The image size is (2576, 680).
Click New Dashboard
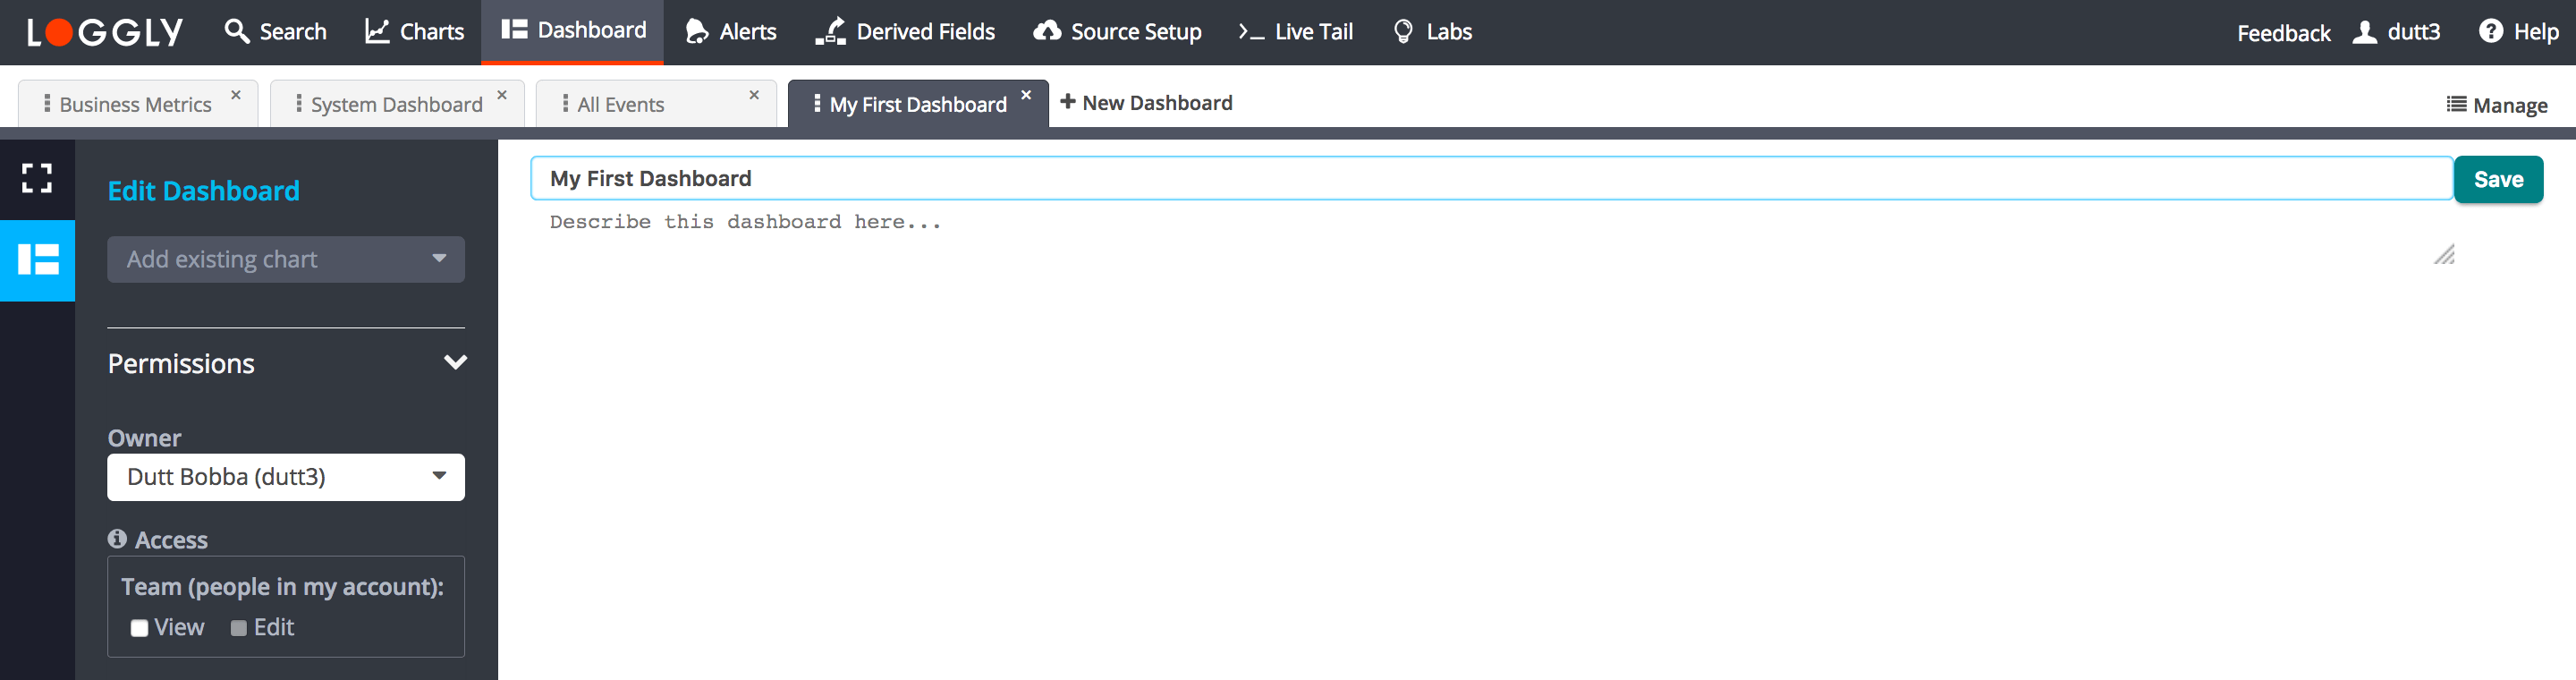pos(1146,103)
